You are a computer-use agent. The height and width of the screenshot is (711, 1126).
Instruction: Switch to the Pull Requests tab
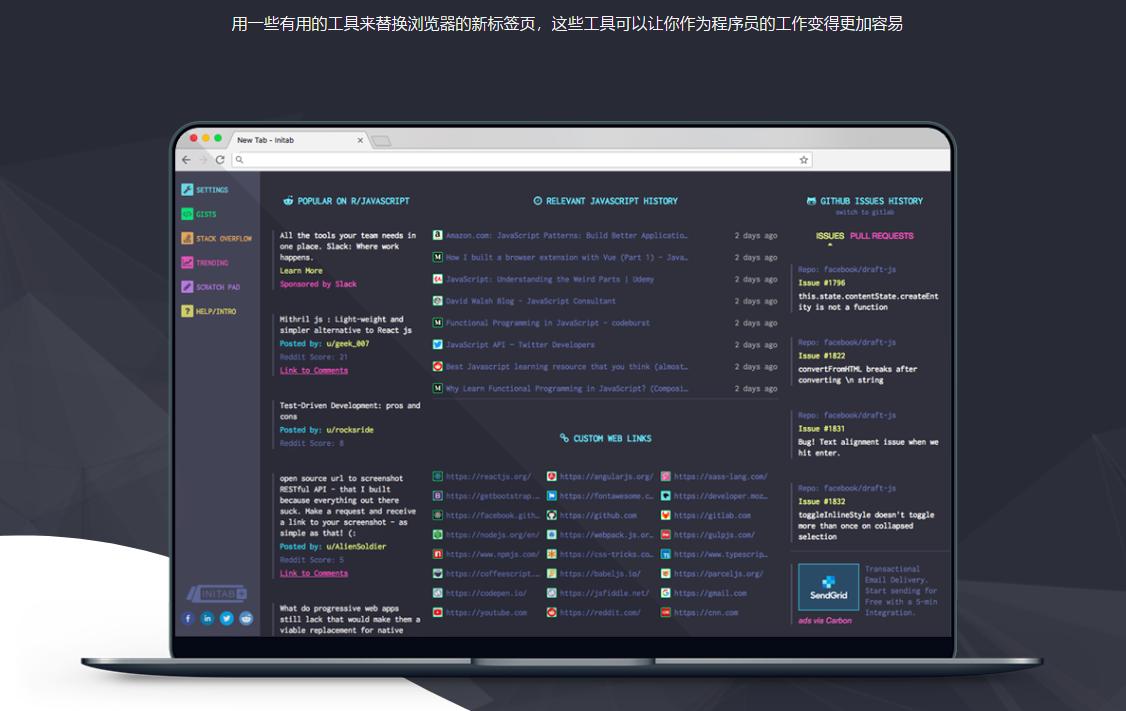click(882, 236)
